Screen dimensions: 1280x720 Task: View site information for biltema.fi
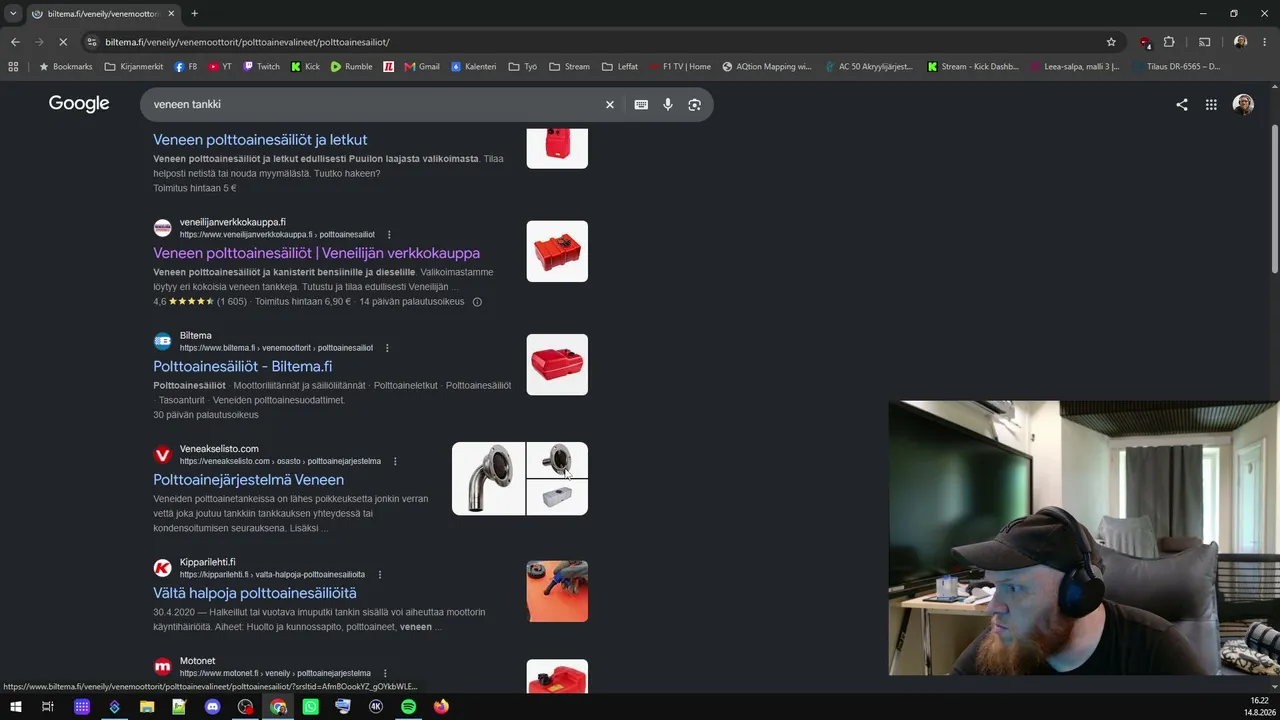[92, 42]
